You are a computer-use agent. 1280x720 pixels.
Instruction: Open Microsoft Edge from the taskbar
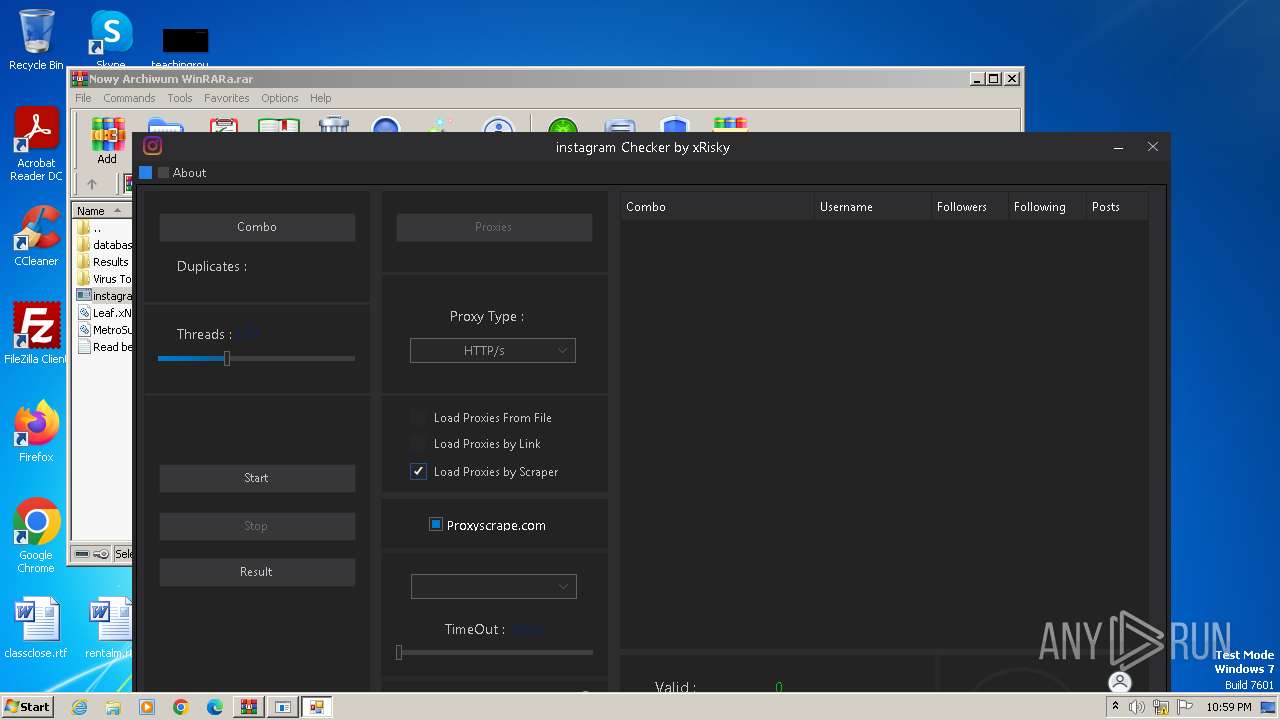coord(215,707)
